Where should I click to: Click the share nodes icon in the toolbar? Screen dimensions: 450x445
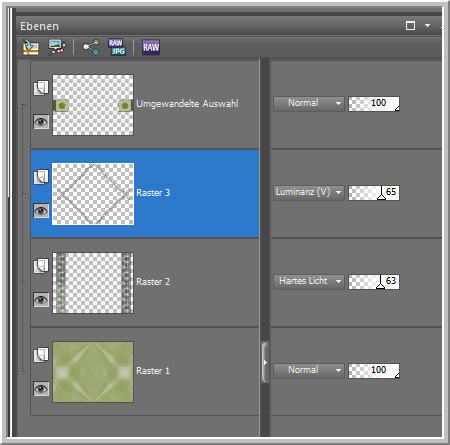tap(91, 47)
